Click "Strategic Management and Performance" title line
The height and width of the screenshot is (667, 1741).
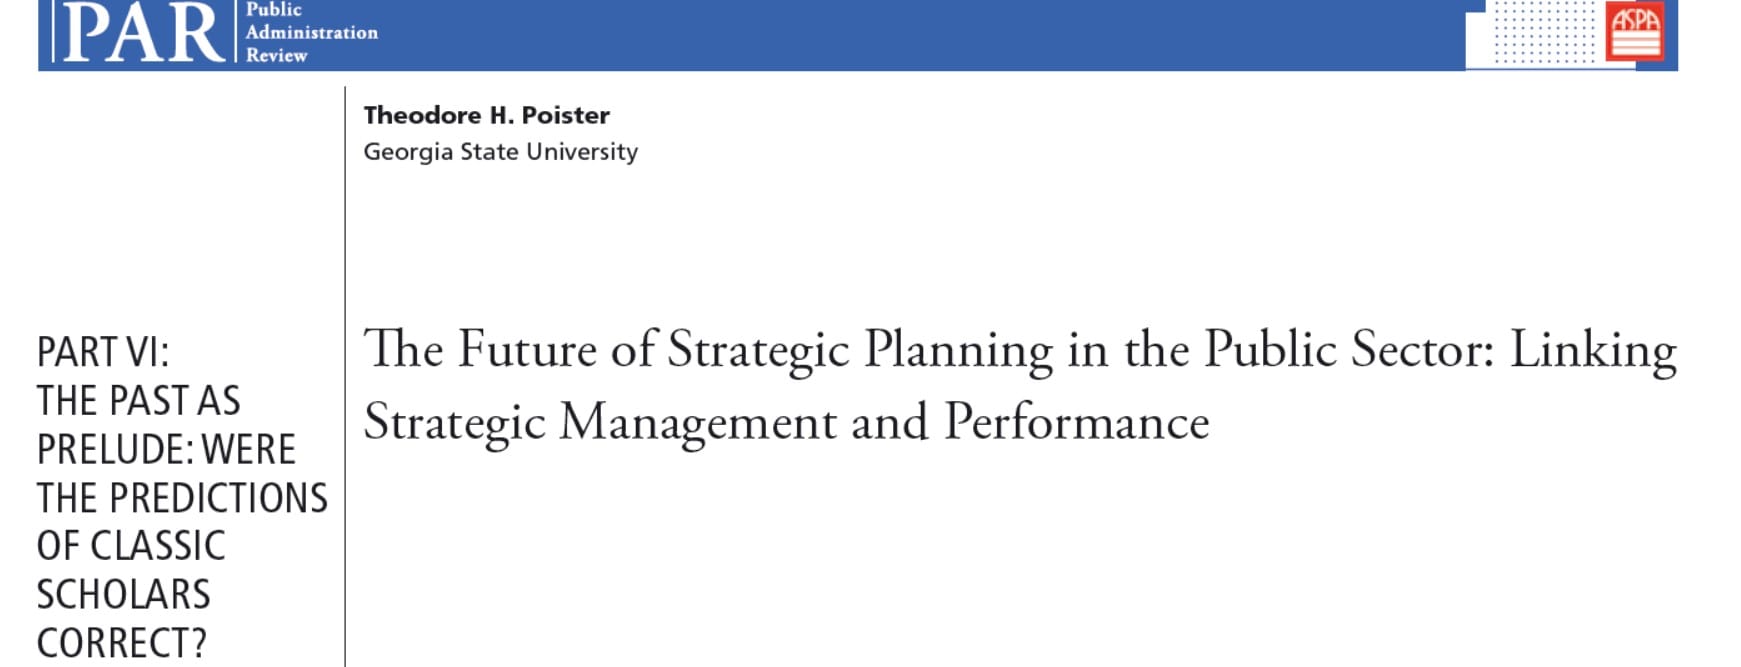point(786,423)
